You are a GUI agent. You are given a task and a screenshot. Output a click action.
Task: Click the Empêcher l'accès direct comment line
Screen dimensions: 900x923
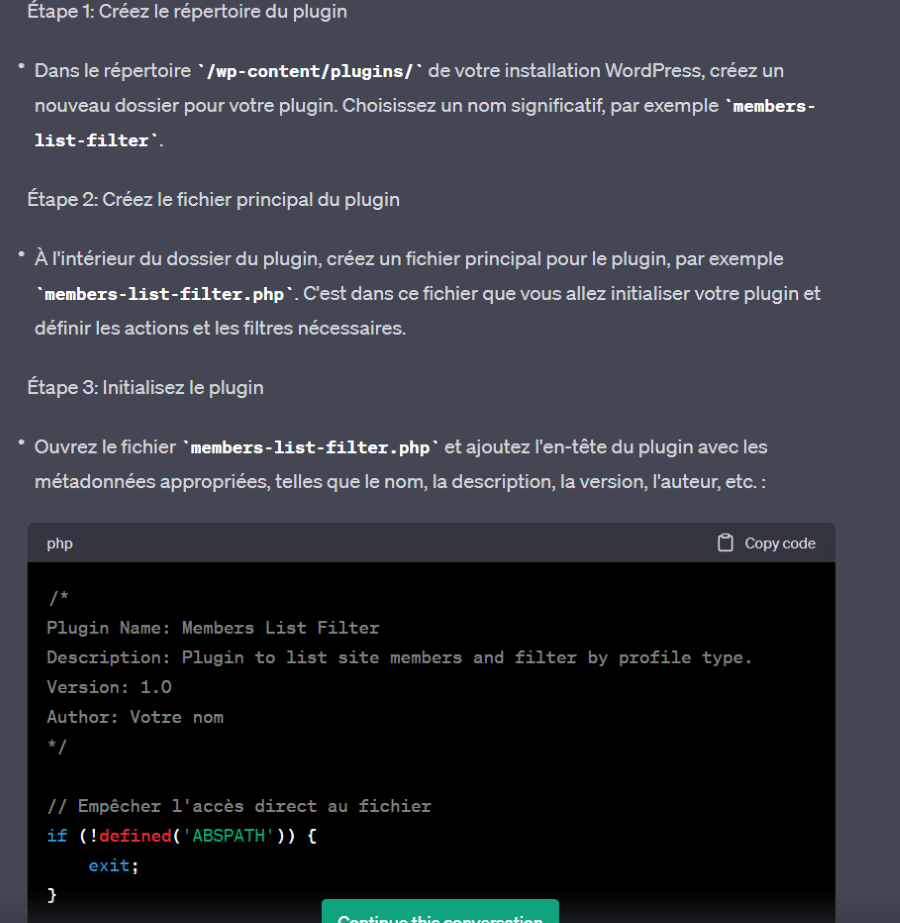coord(239,806)
